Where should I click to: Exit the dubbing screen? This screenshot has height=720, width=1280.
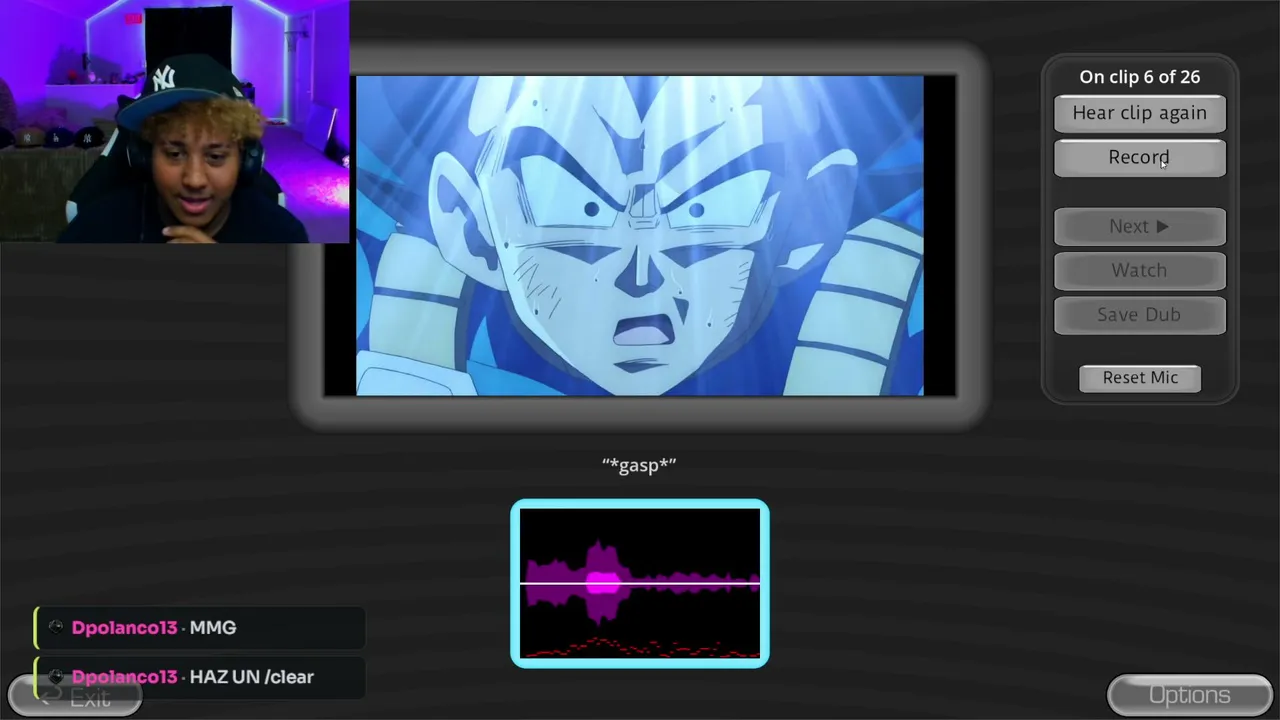point(75,697)
